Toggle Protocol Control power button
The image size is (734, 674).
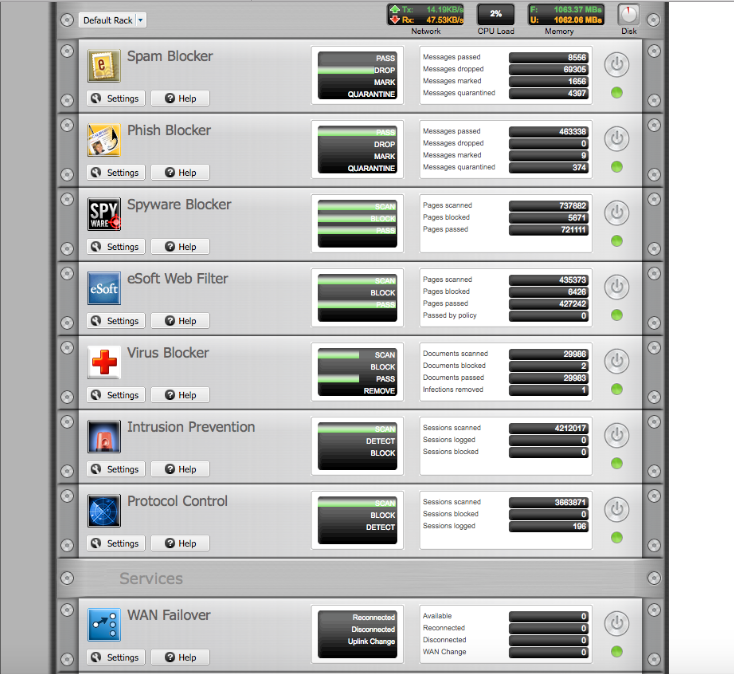coord(617,509)
